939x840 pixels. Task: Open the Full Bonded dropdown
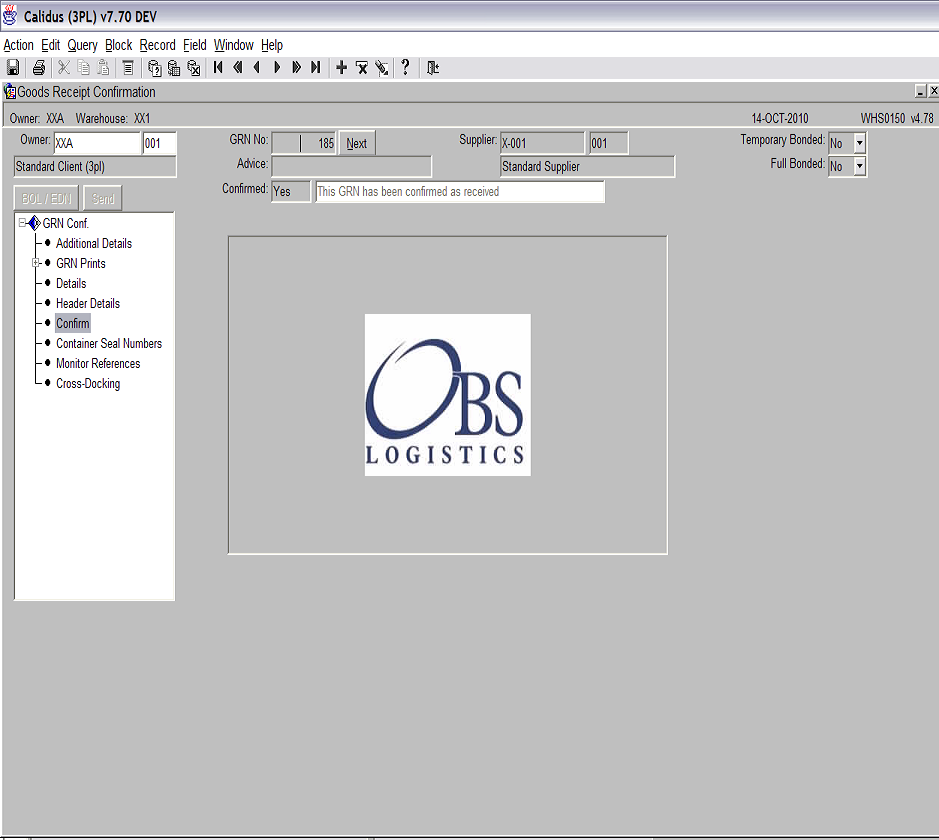pyautogui.click(x=860, y=166)
